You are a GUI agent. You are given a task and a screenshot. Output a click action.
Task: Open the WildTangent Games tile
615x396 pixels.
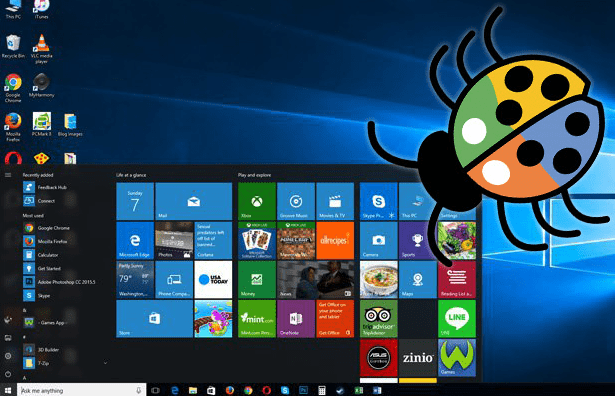tap(457, 358)
